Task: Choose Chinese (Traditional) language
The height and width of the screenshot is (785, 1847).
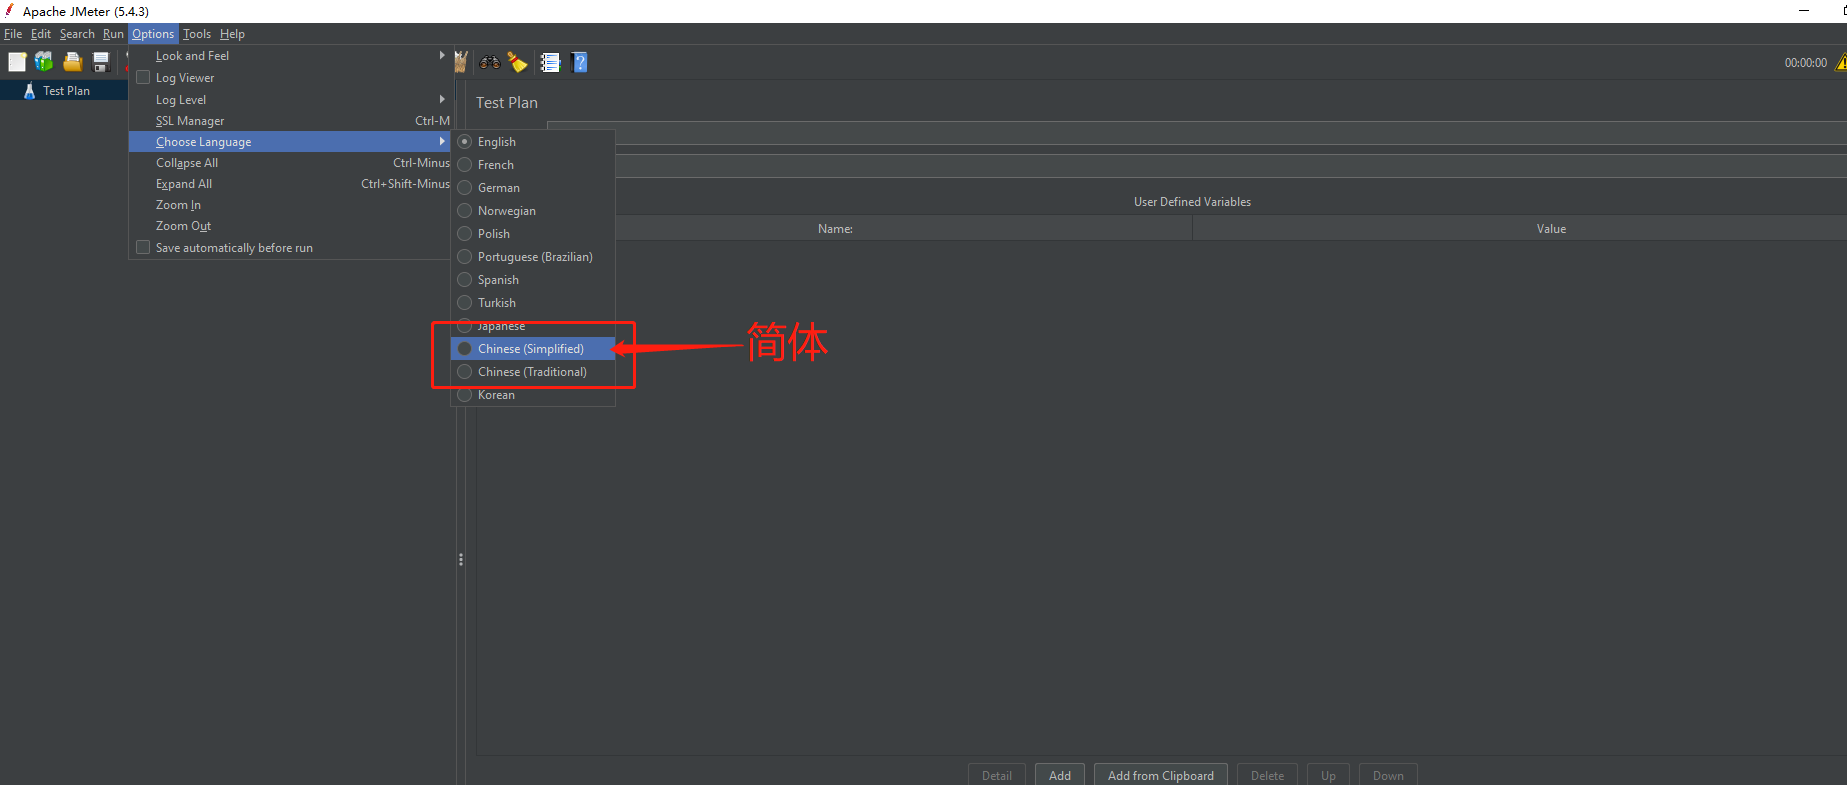Action: (532, 371)
